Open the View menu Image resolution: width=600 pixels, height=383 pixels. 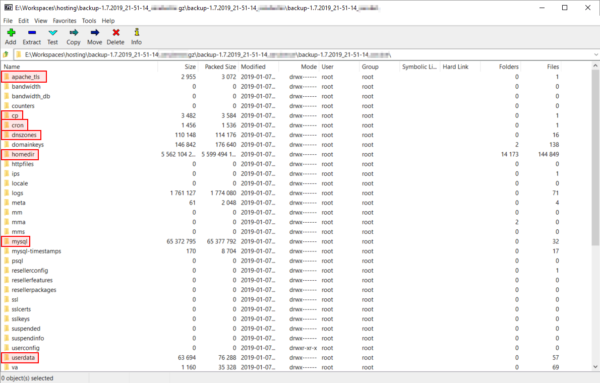(x=41, y=21)
